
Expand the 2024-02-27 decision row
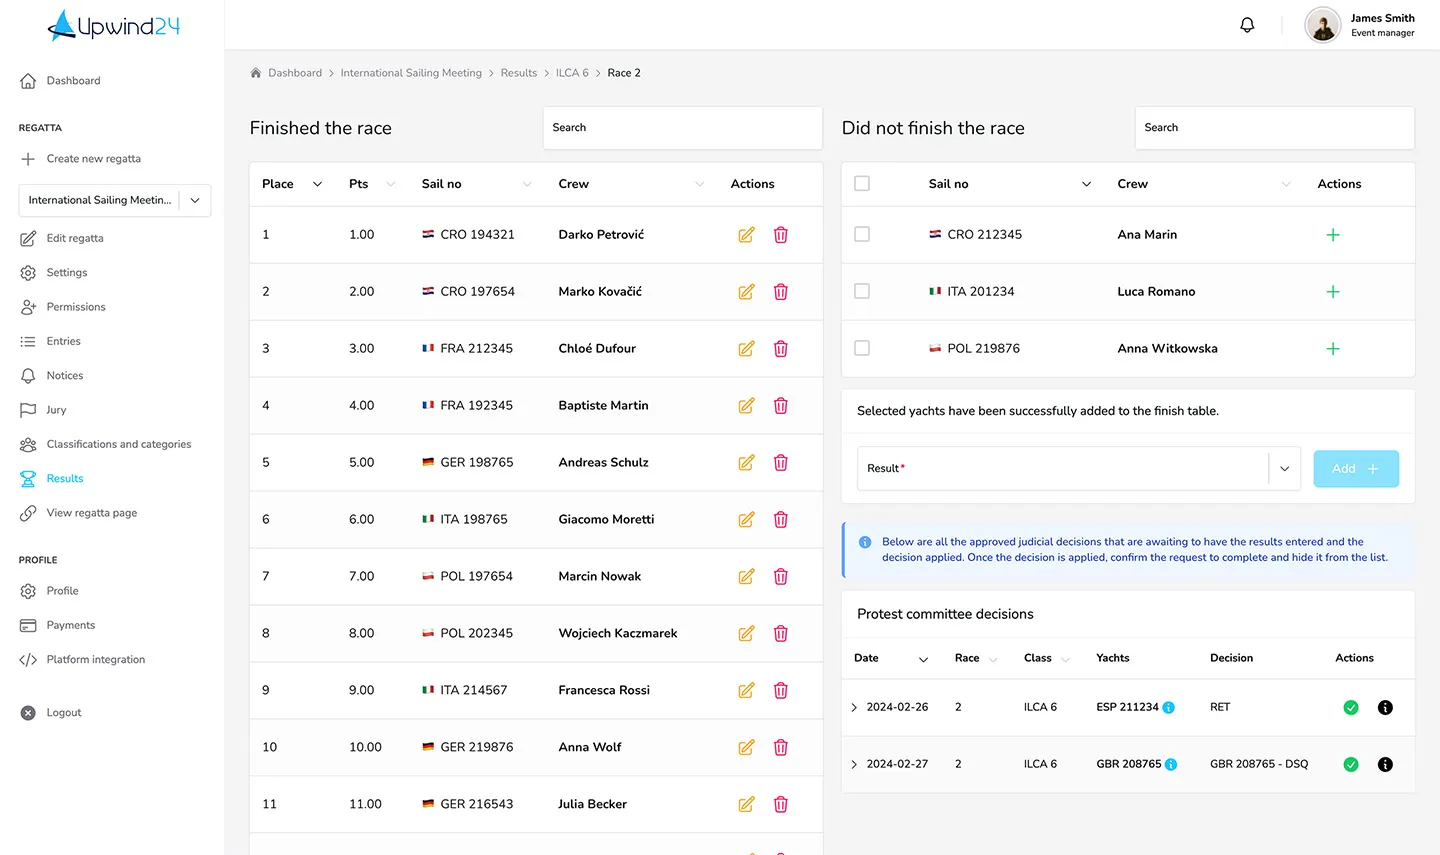point(854,765)
